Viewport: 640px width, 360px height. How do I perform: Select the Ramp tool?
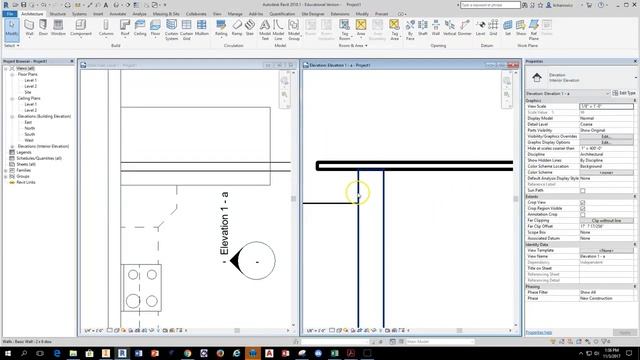click(237, 28)
